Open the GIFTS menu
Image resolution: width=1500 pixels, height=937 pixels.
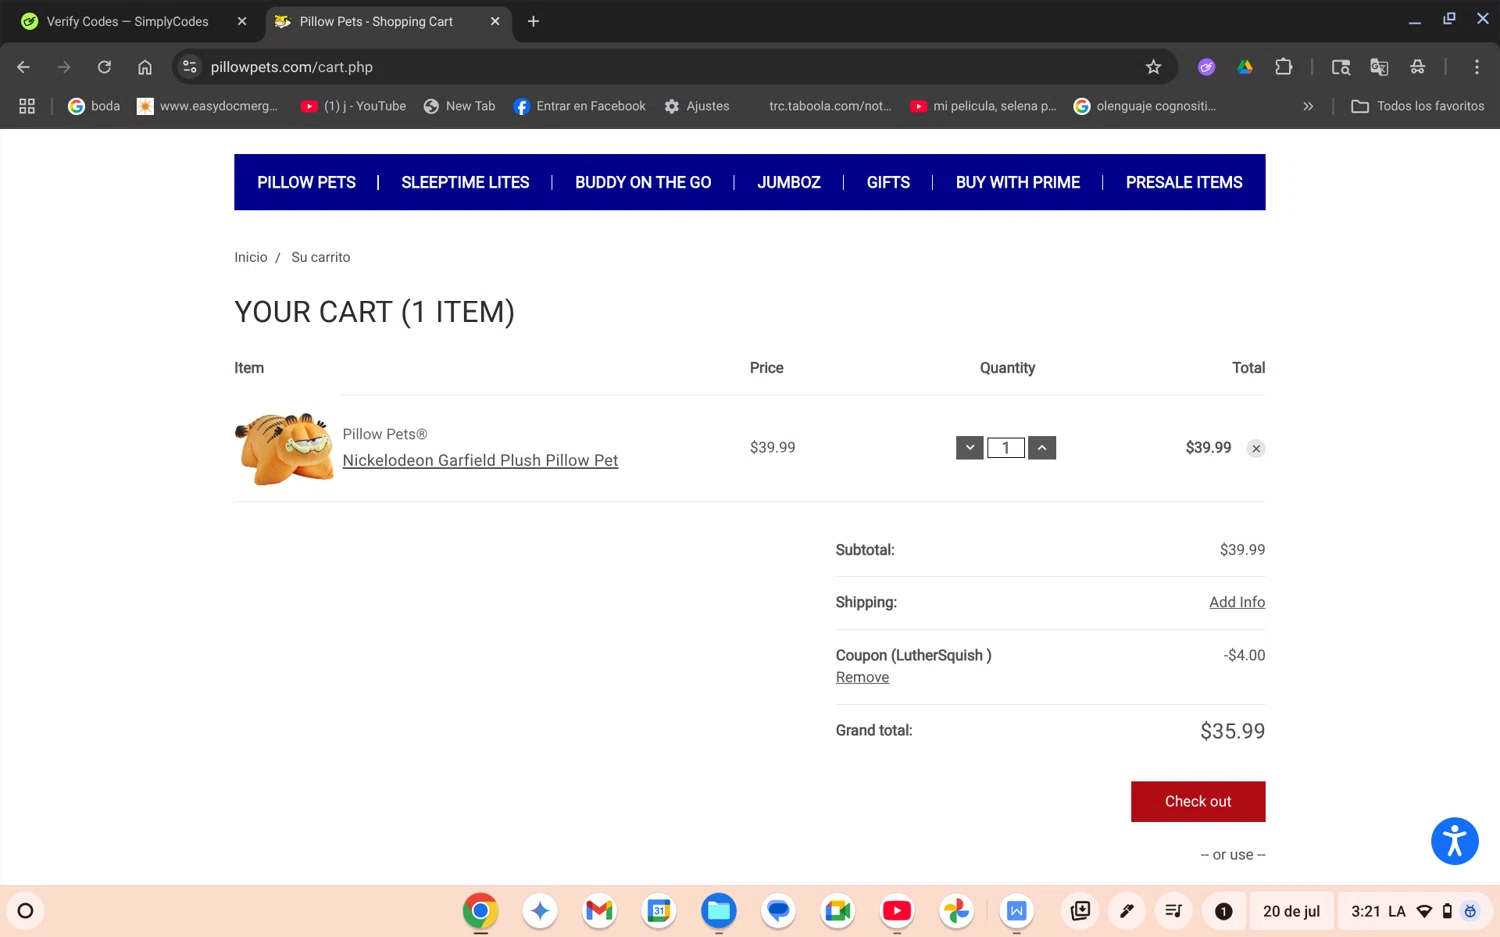(x=888, y=183)
